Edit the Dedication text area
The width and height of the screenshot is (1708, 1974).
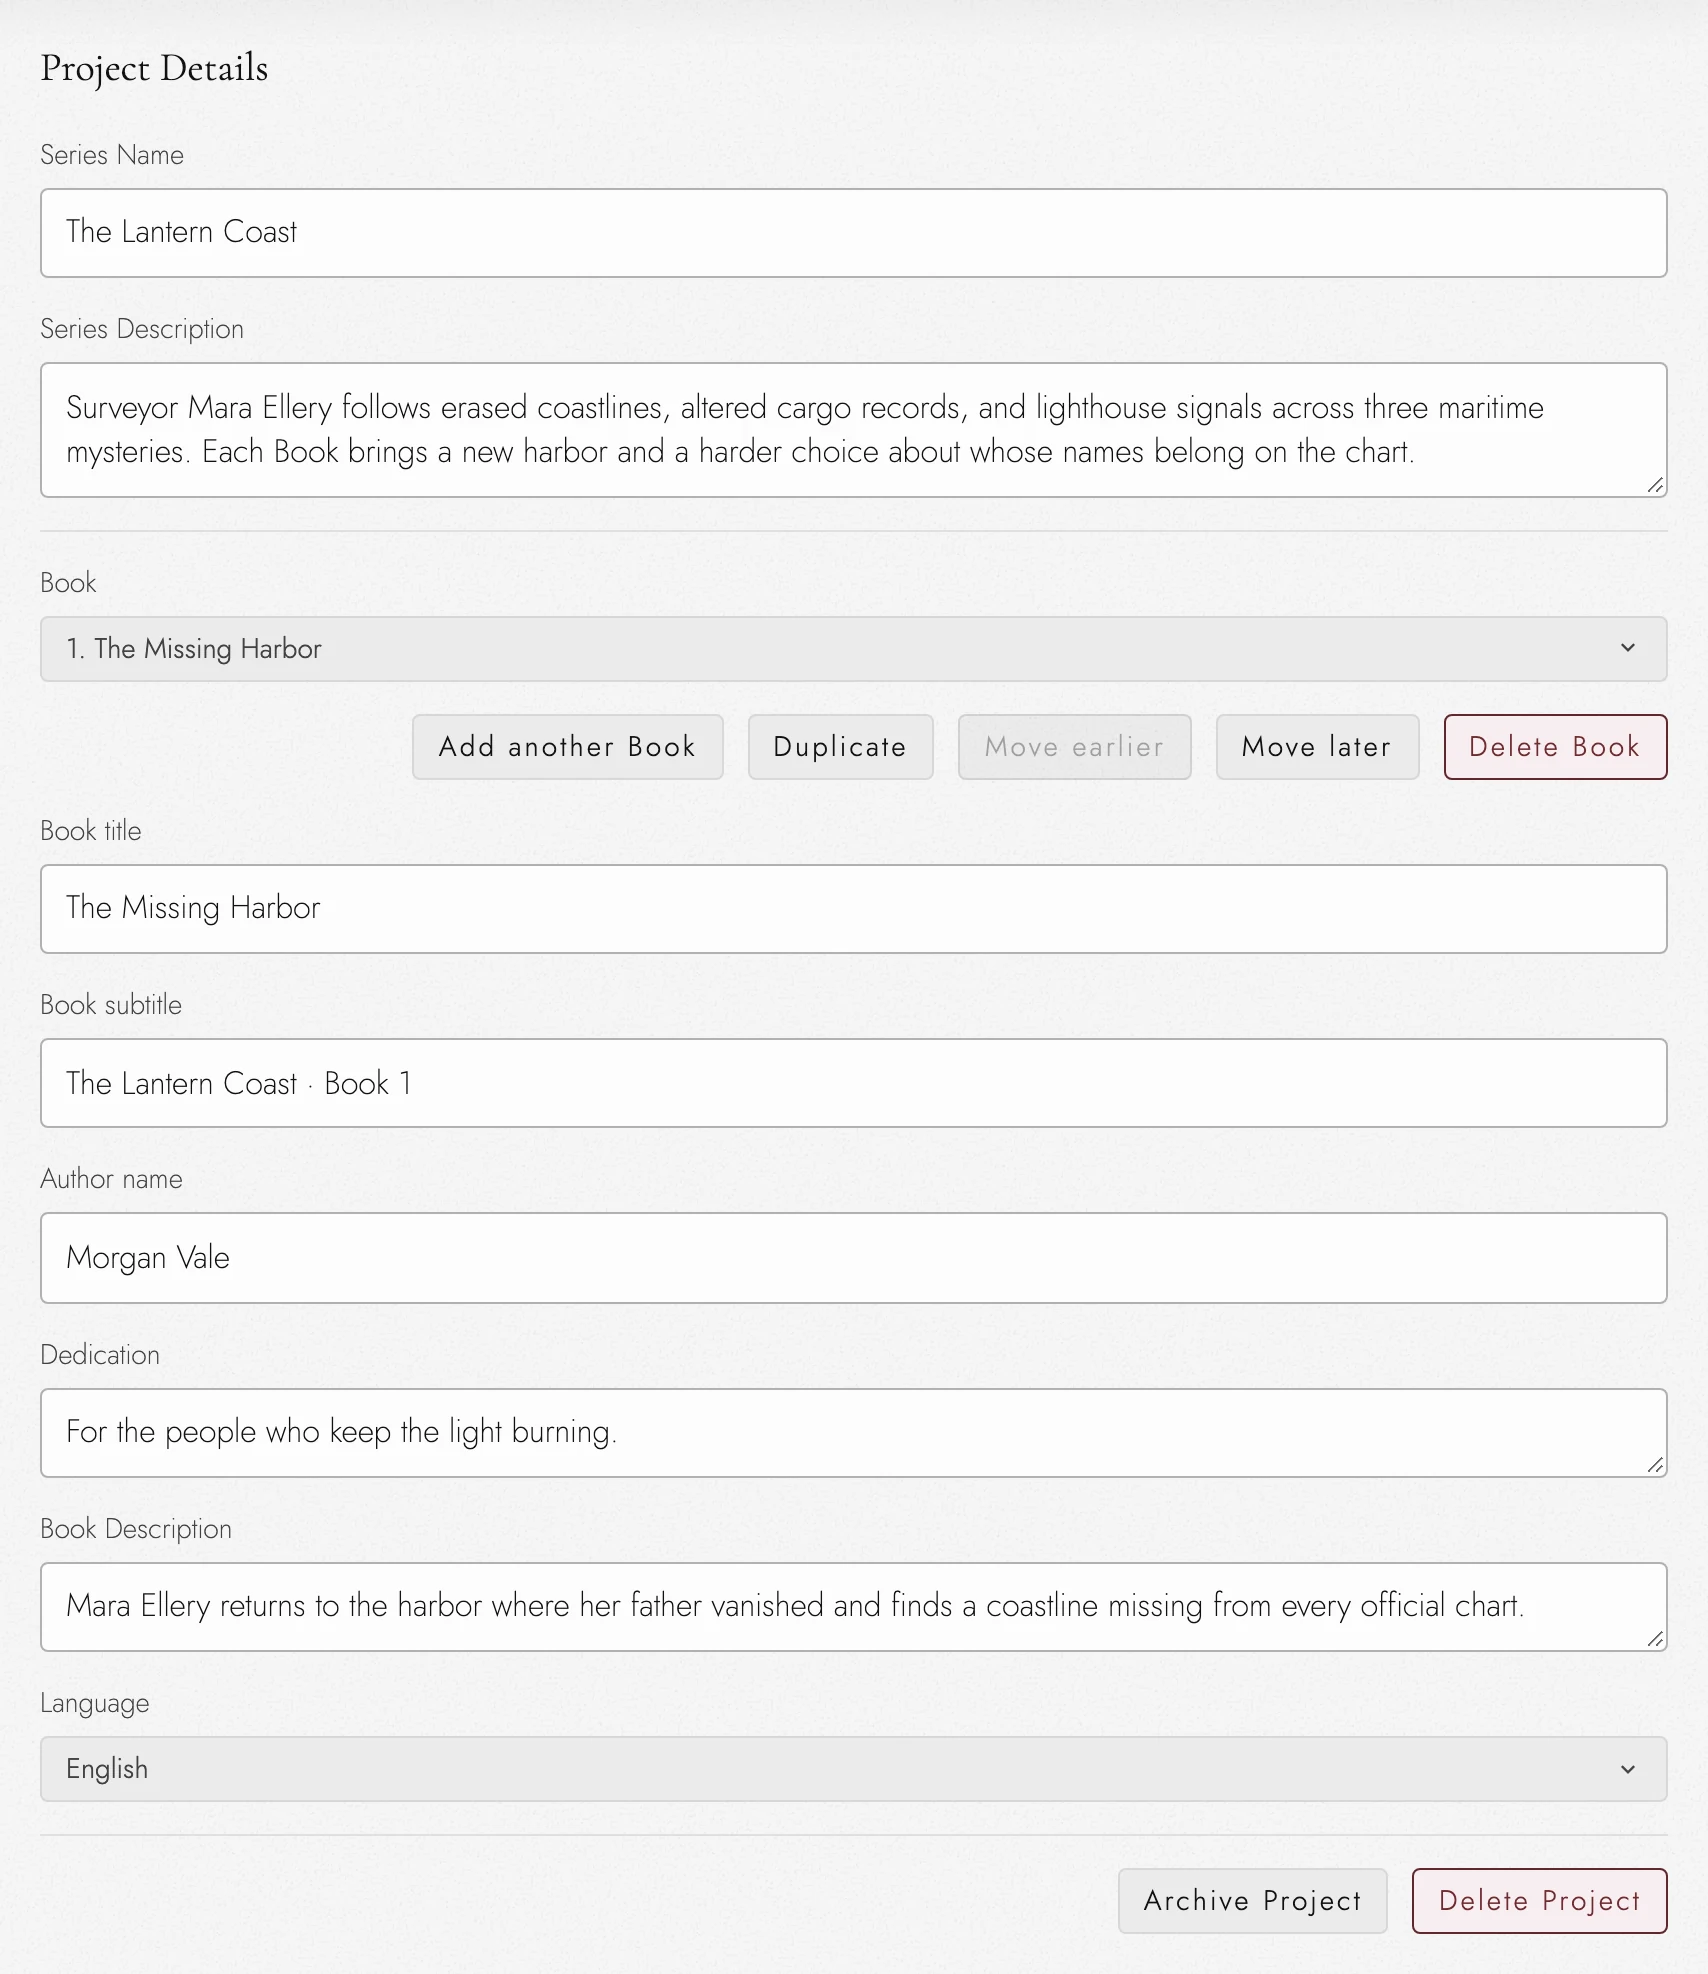853,1433
